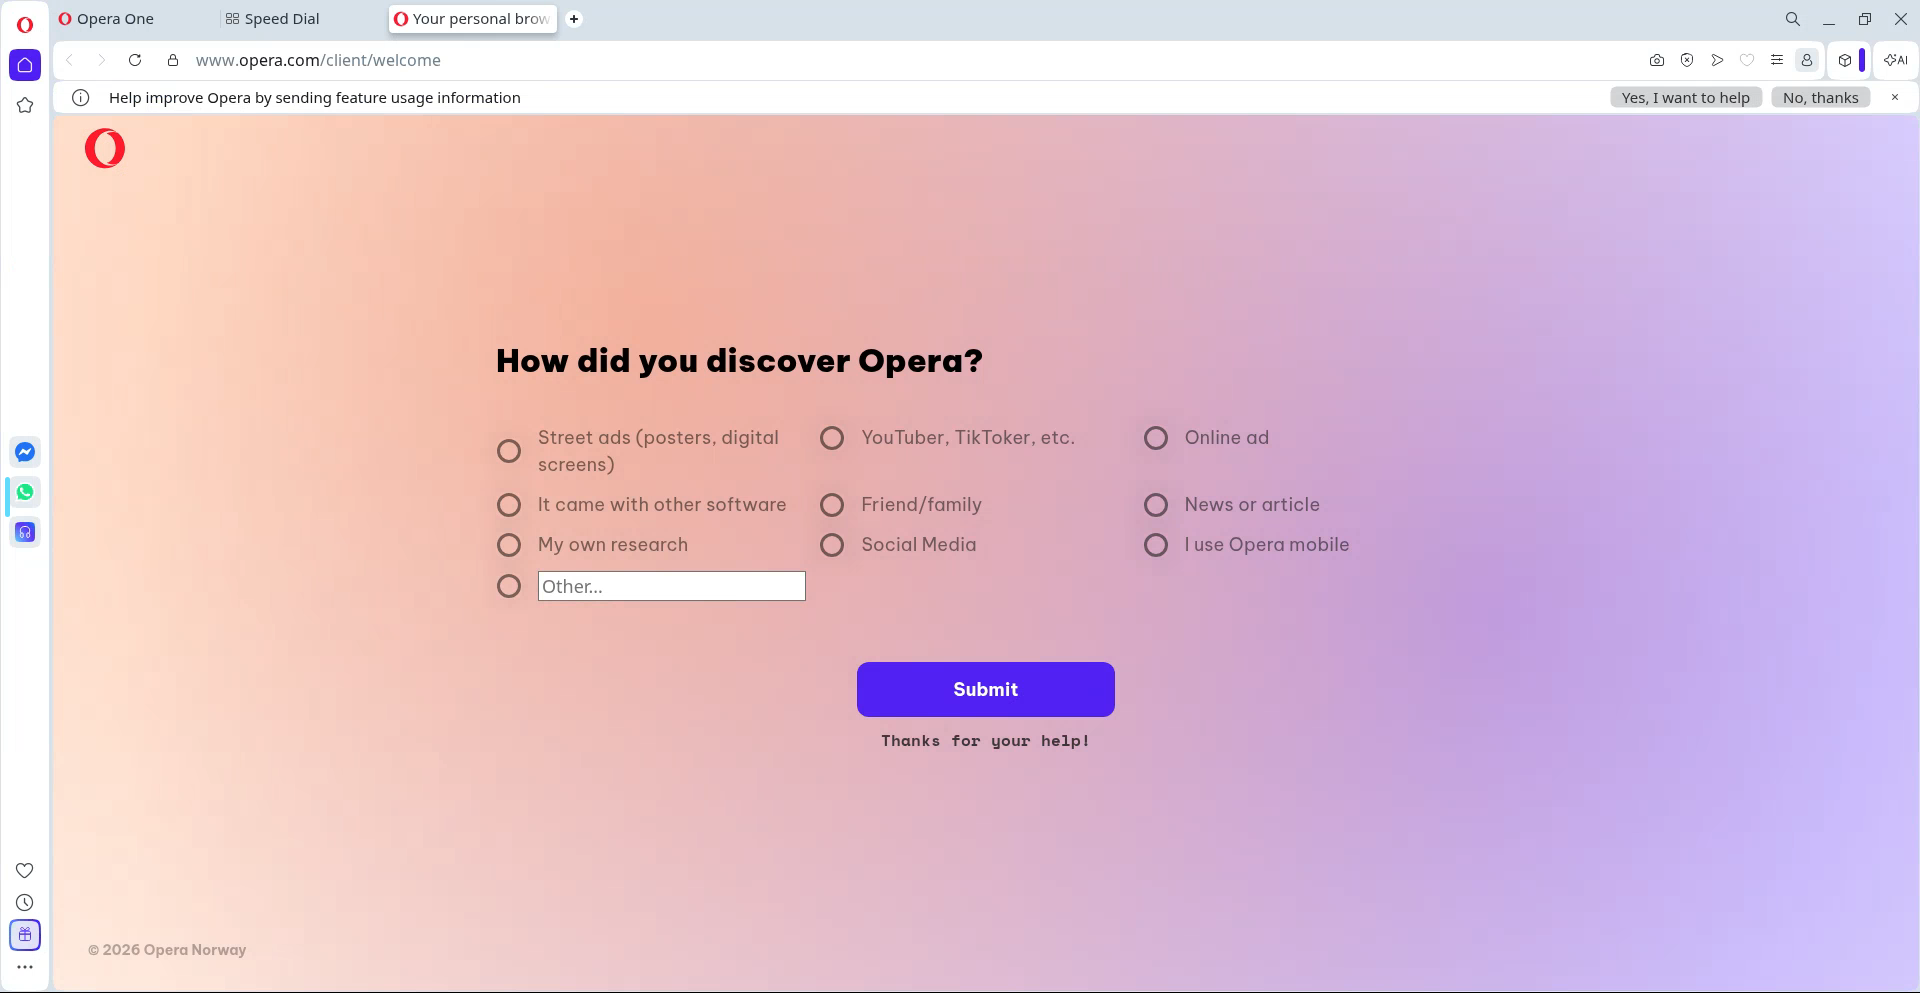The width and height of the screenshot is (1920, 993).
Task: Click 'No, thanks' button
Action: point(1821,98)
